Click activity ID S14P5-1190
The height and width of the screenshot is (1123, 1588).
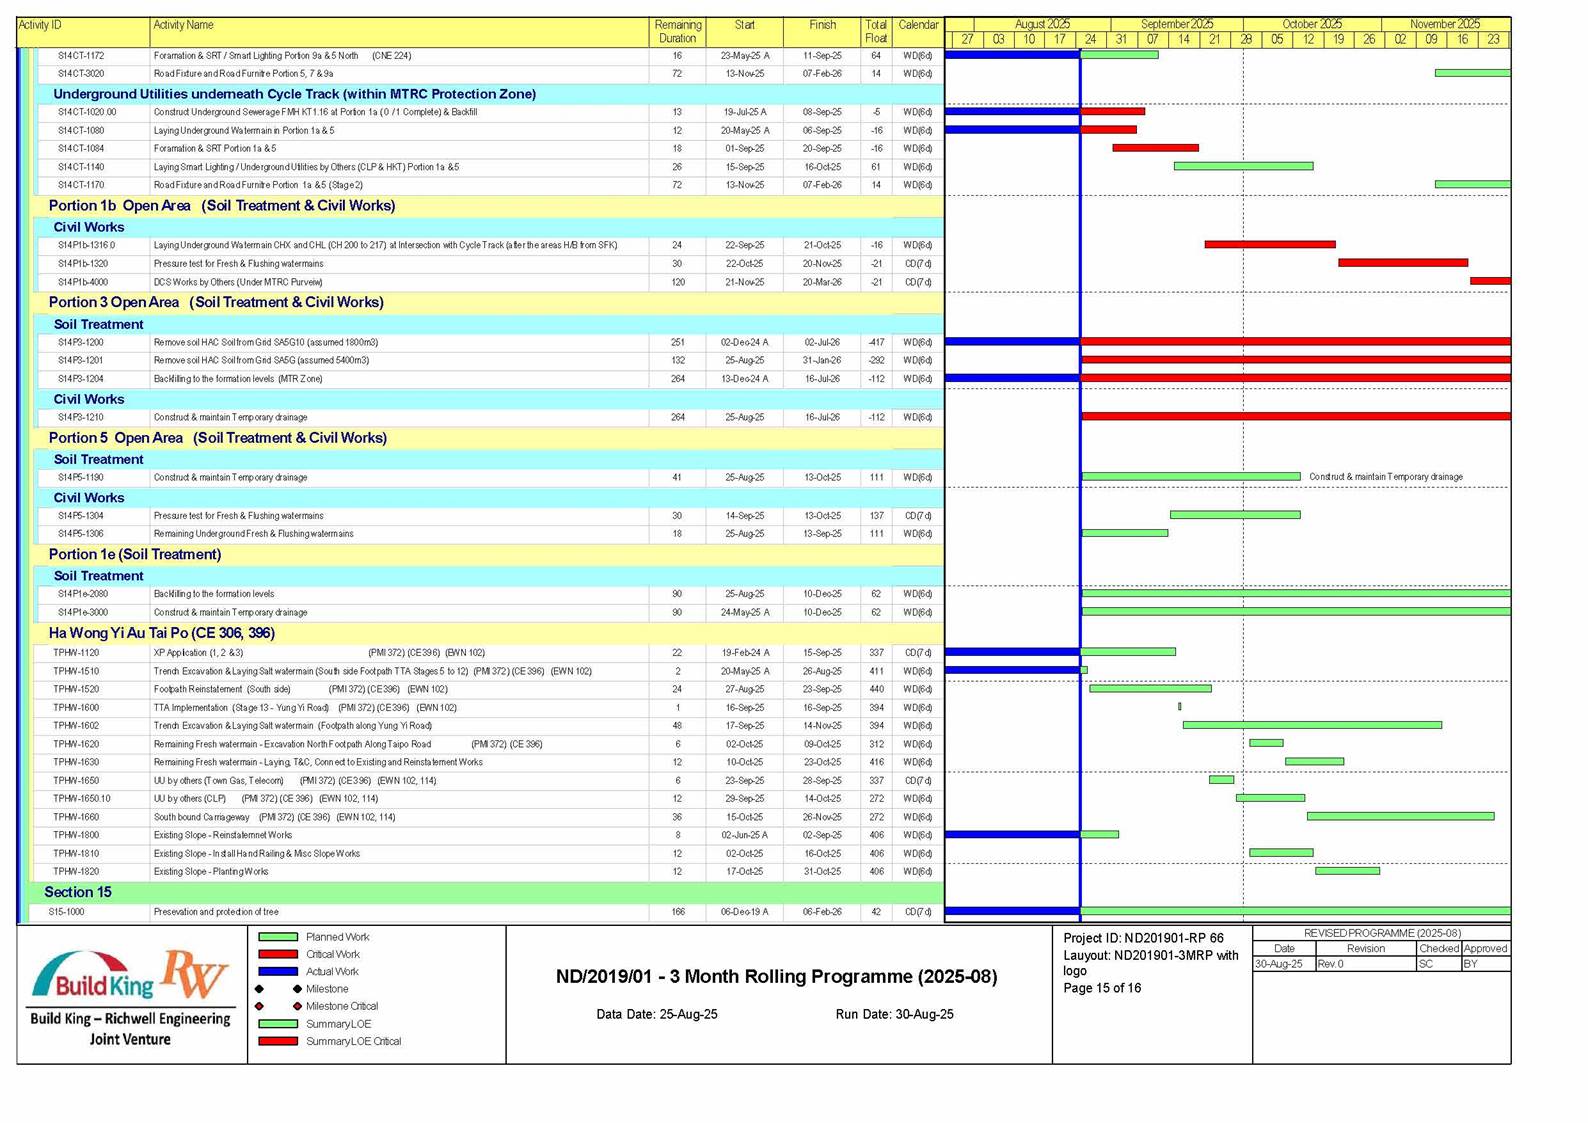pyautogui.click(x=81, y=477)
